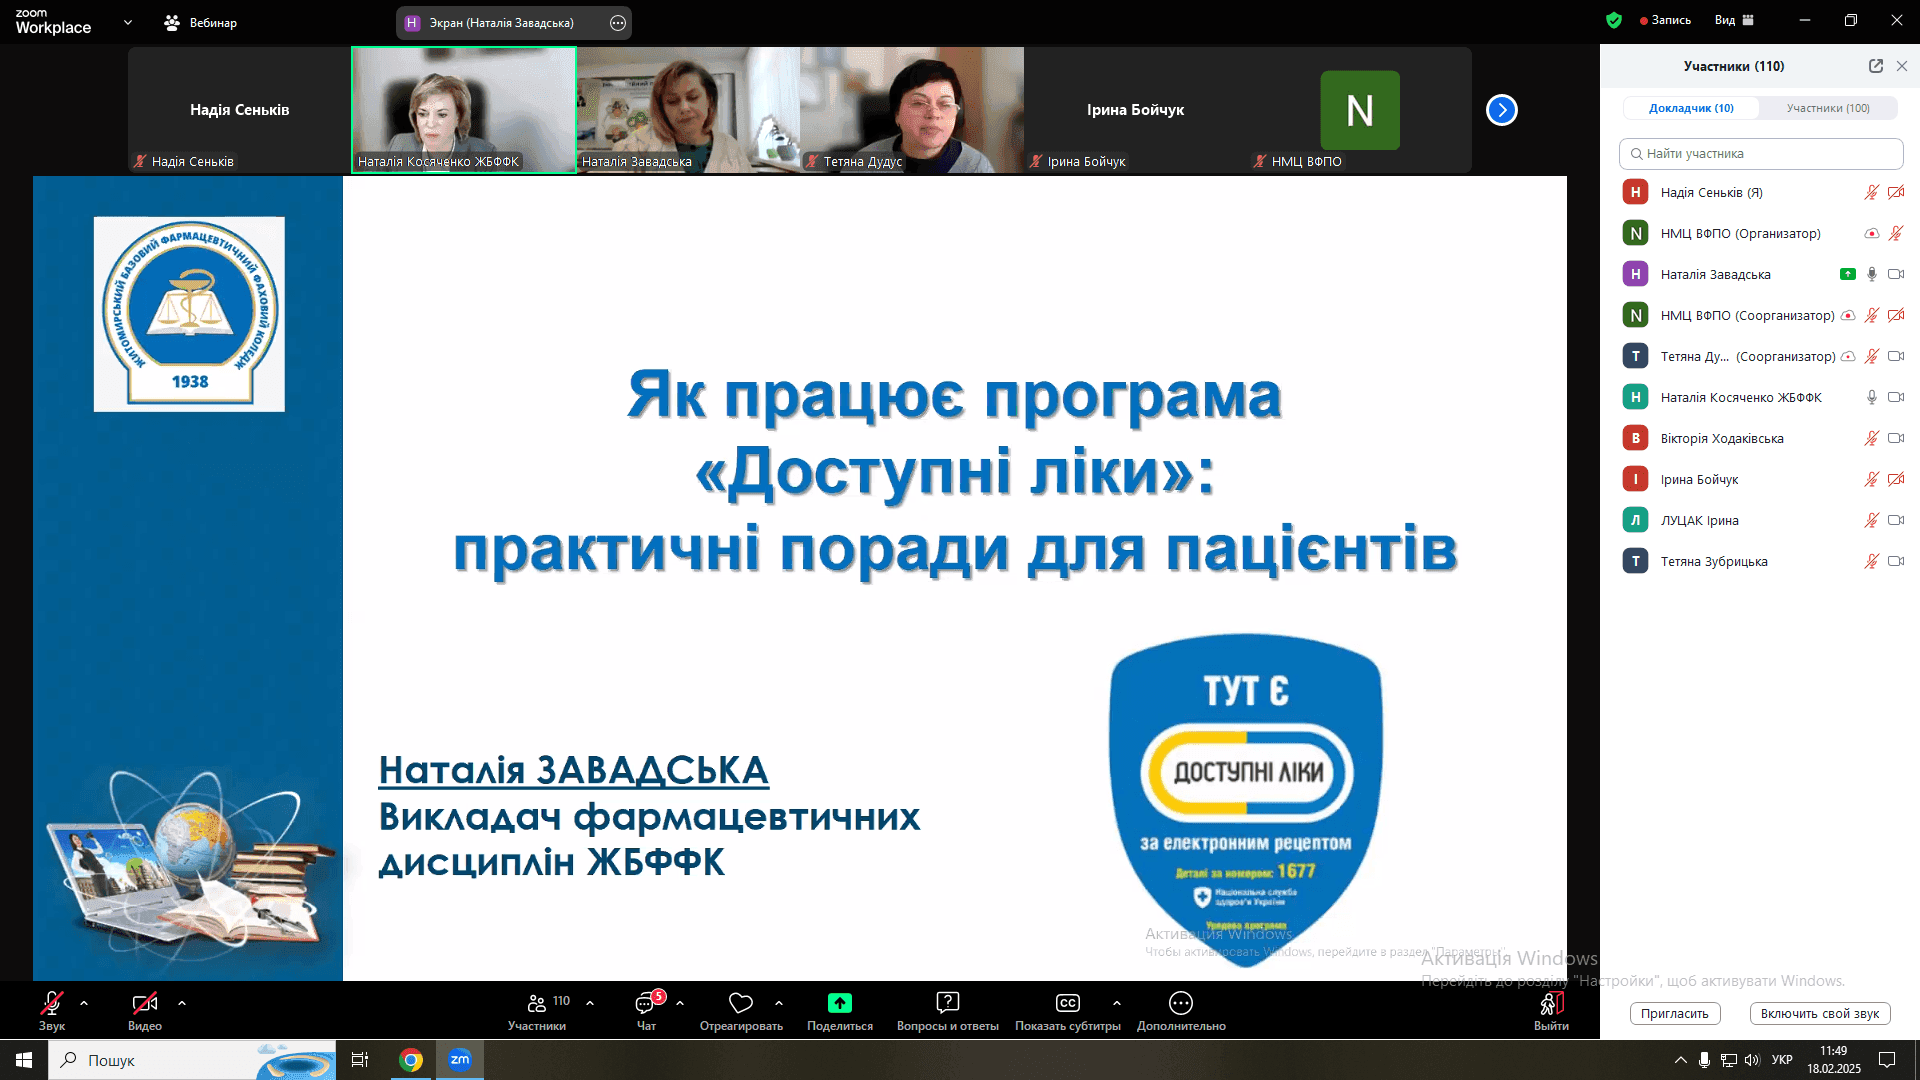Open screen share options ellipsis for Наталія Завадська
Screen dimensions: 1920x1080
(618, 23)
